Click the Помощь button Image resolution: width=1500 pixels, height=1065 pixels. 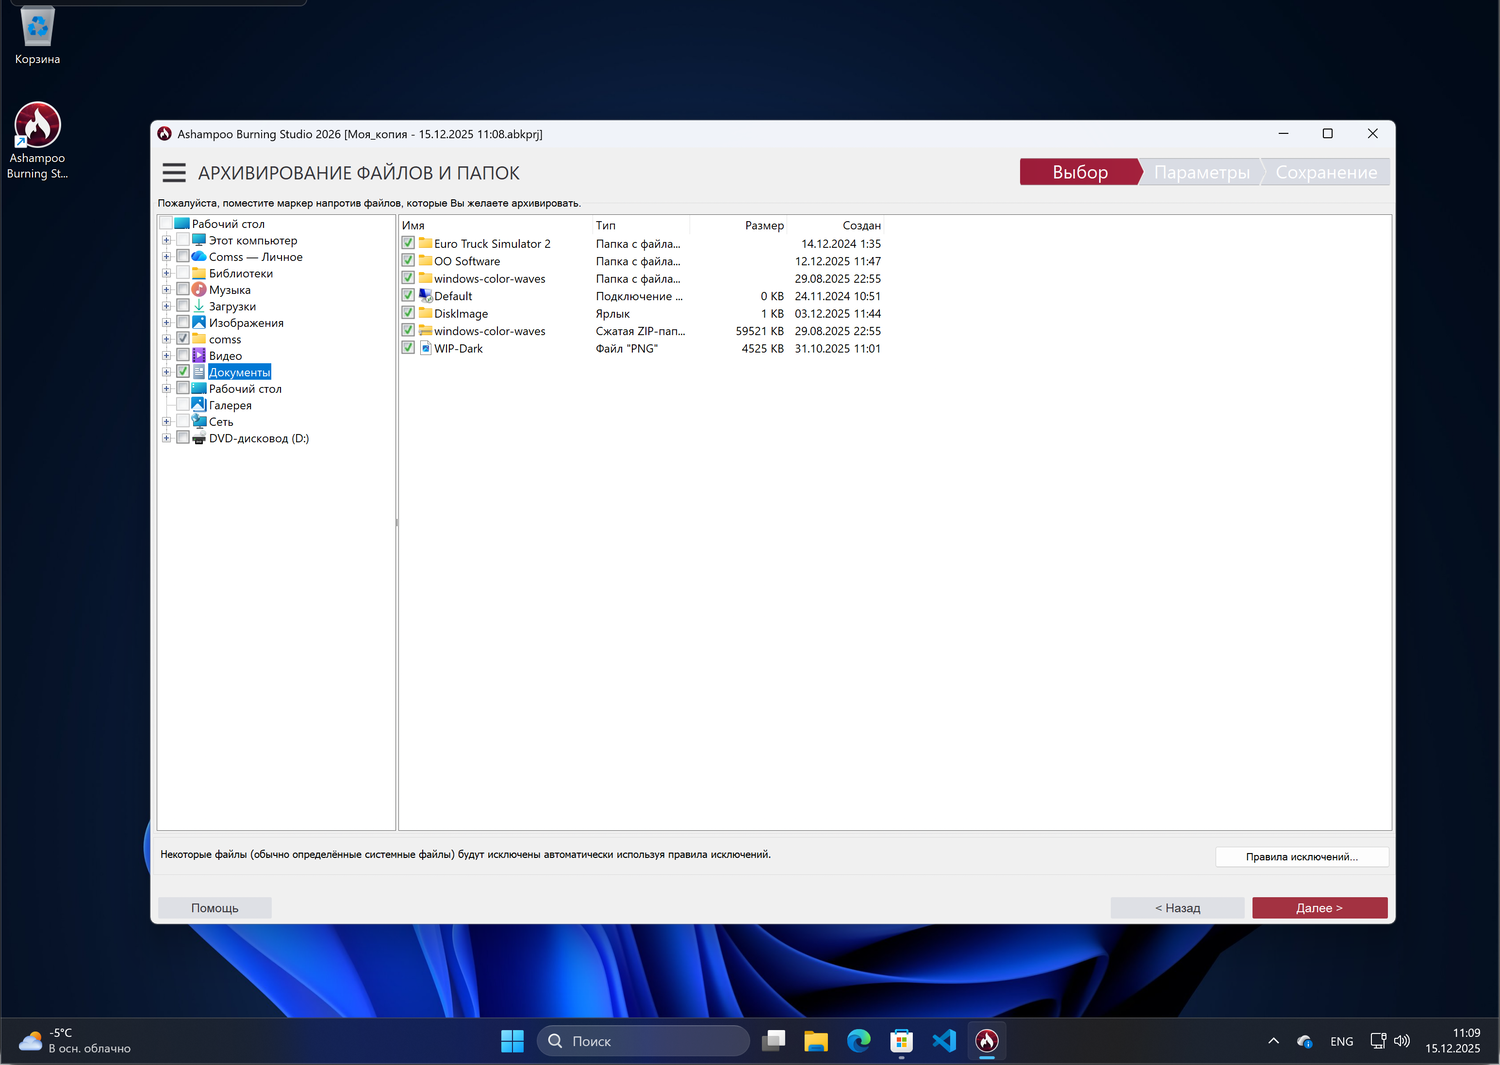(x=215, y=908)
